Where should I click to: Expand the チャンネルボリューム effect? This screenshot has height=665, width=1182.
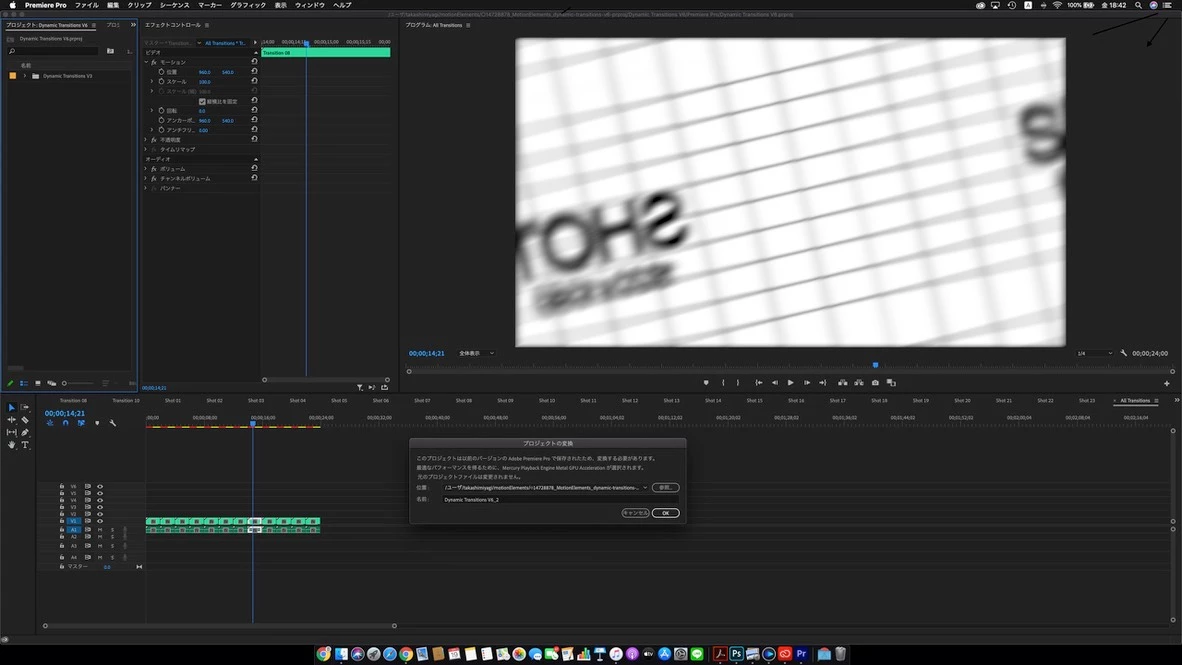pyautogui.click(x=146, y=179)
